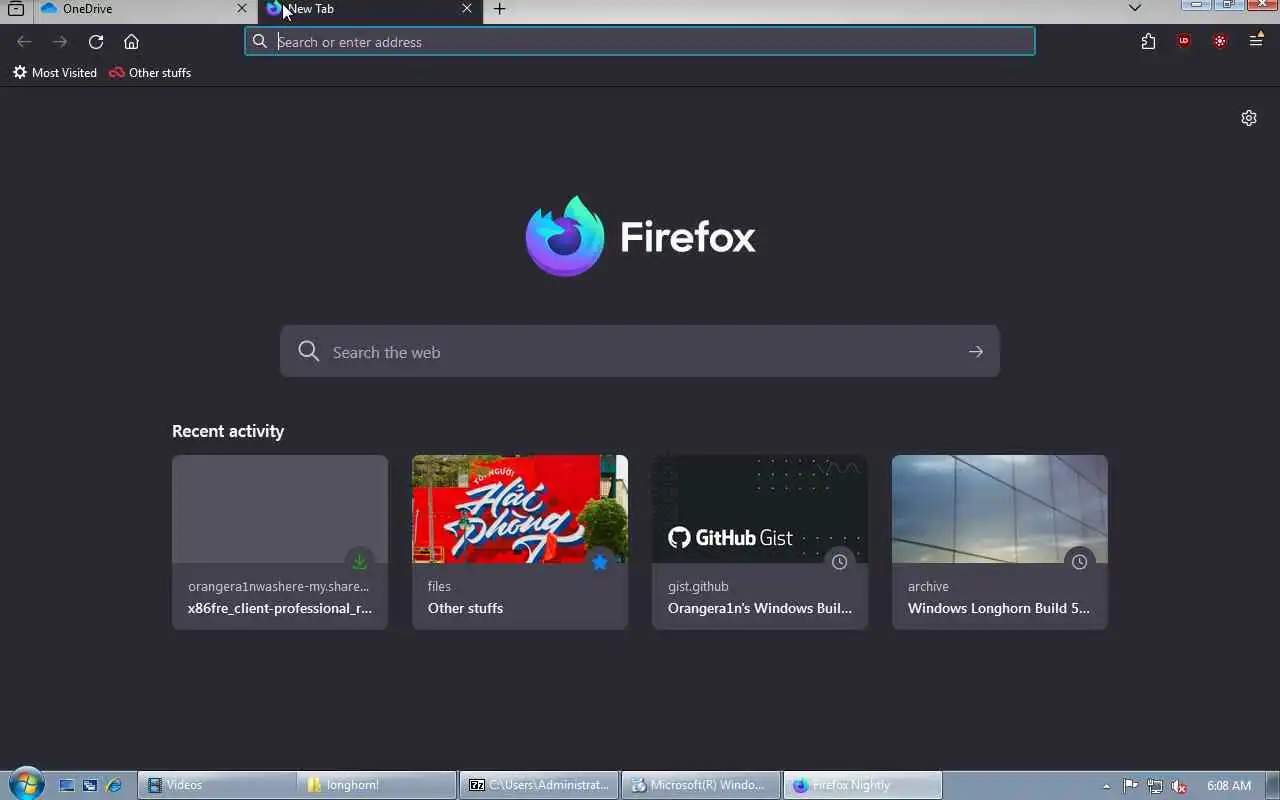This screenshot has width=1280, height=800.
Task: Click Switch between windows quick launch icon
Action: pyautogui.click(x=90, y=786)
